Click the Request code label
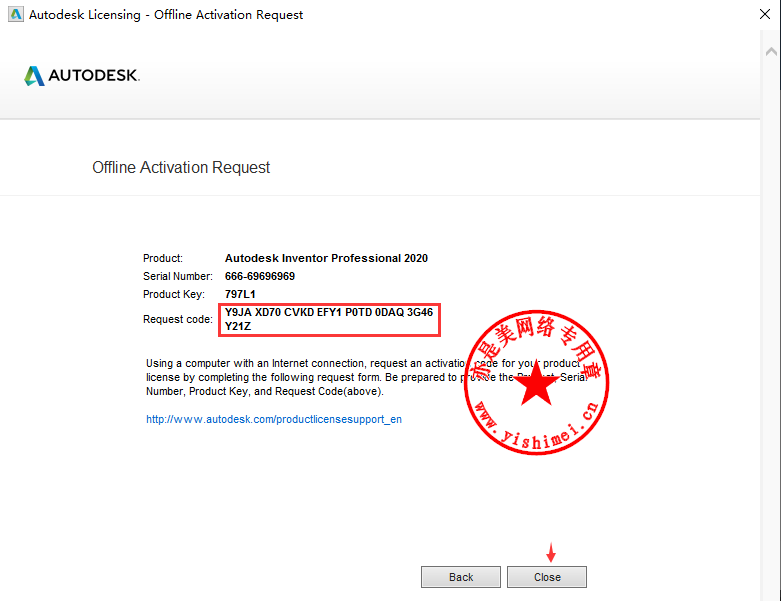The width and height of the screenshot is (781, 601). pyautogui.click(x=177, y=319)
